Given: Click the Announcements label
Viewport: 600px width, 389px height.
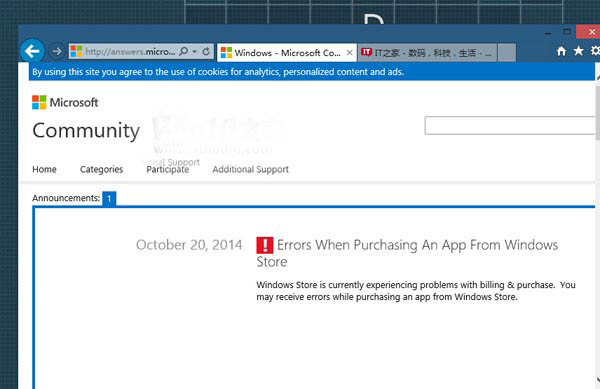Looking at the screenshot, I should [66, 198].
